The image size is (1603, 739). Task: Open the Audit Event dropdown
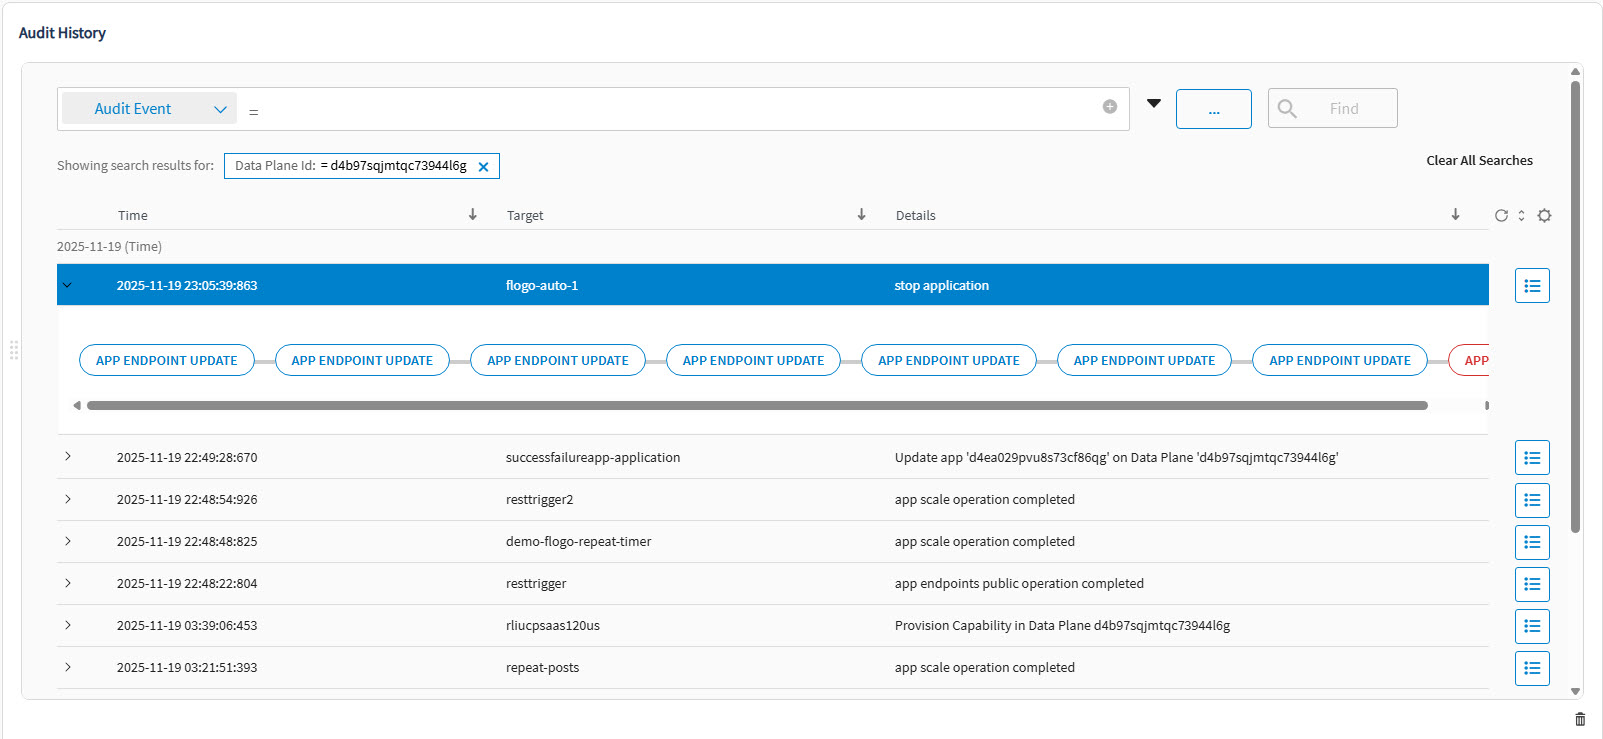click(x=149, y=109)
